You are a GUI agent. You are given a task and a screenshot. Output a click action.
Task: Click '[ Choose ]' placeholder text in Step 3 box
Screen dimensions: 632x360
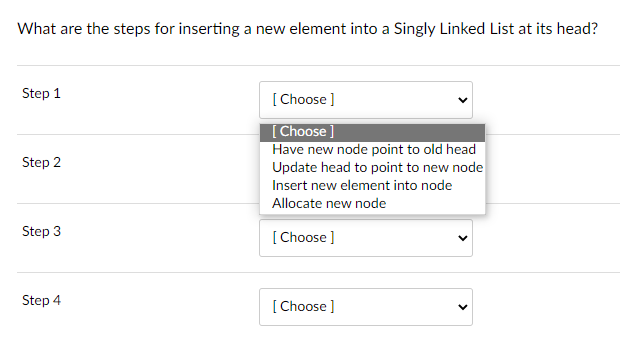(x=303, y=237)
